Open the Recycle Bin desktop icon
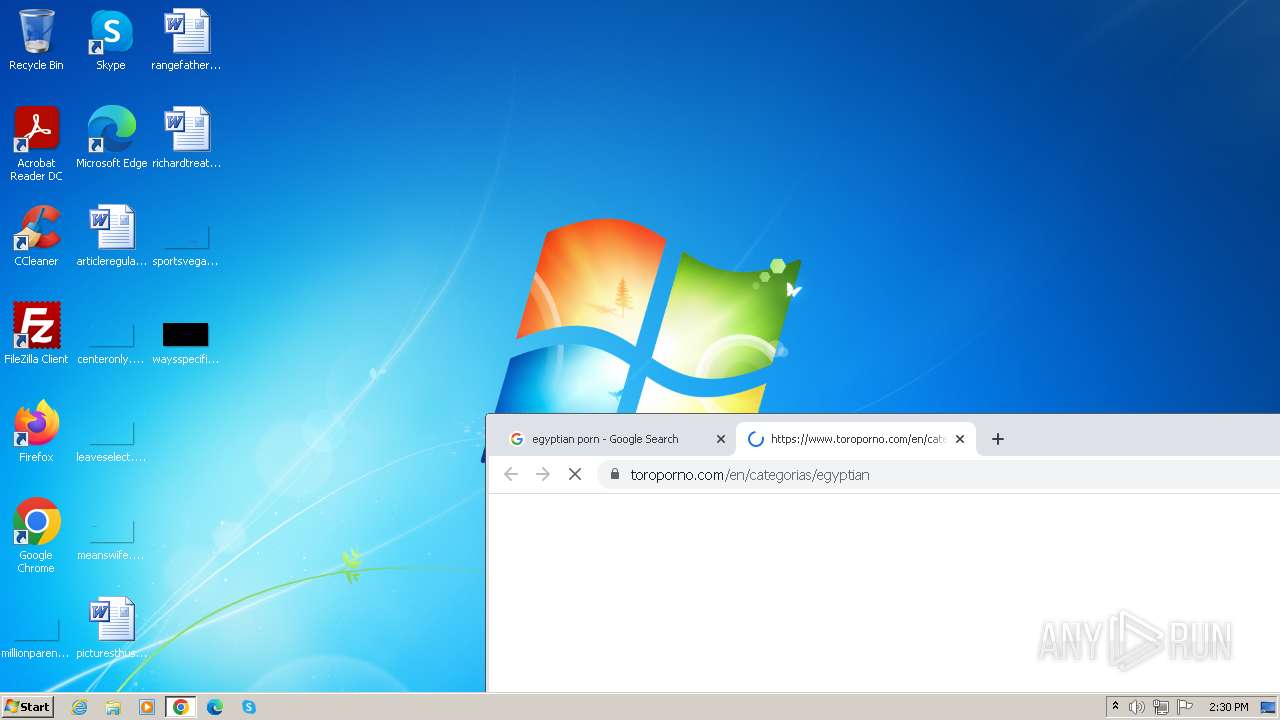Screen dimensions: 1280x720 coord(36,40)
